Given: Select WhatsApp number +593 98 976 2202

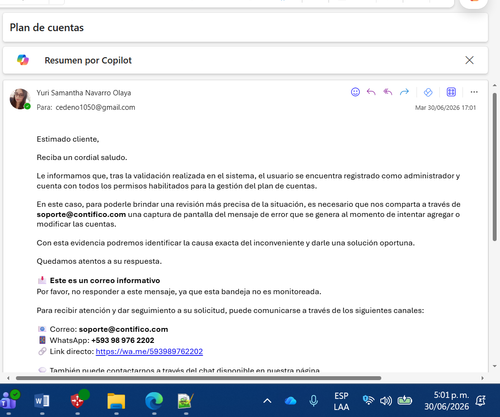Looking at the screenshot, I should (x=123, y=340).
